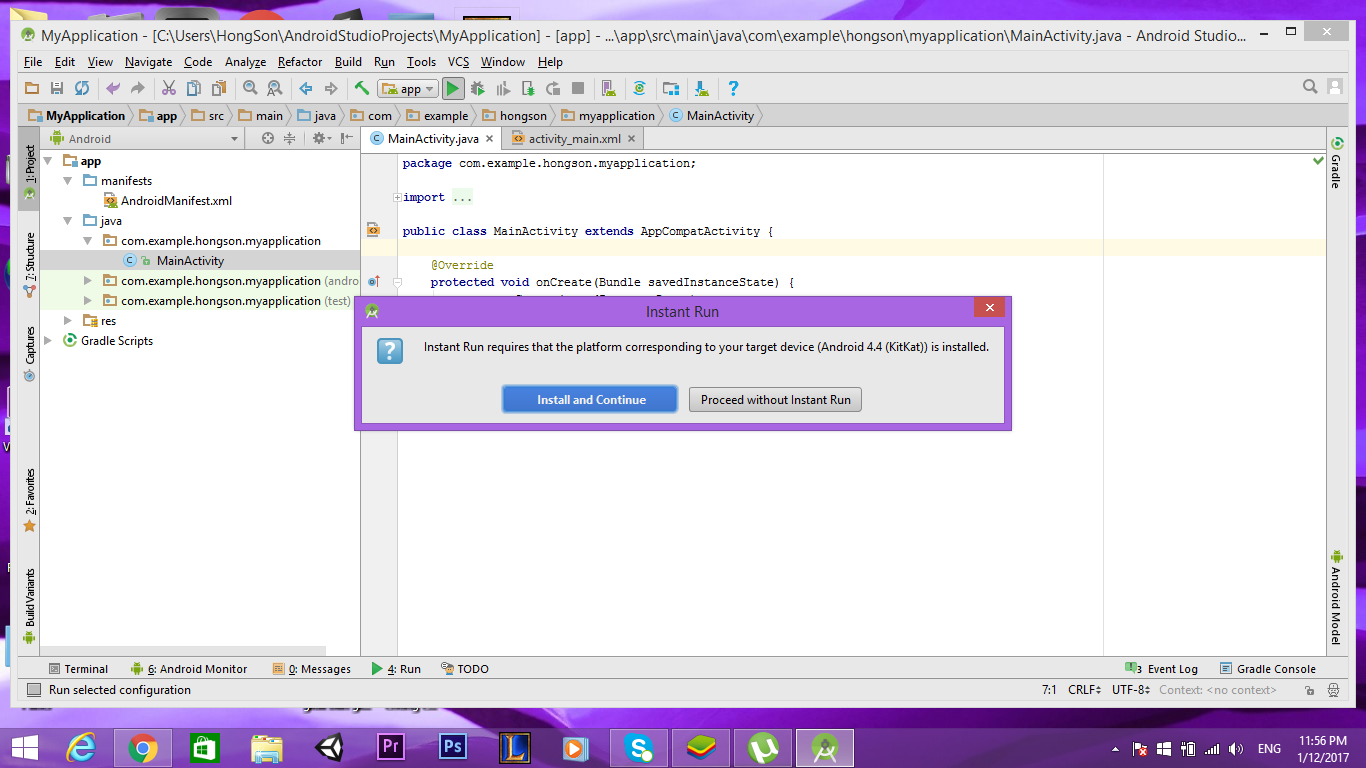Open the VCS menu
The width and height of the screenshot is (1366, 768).
tap(458, 62)
